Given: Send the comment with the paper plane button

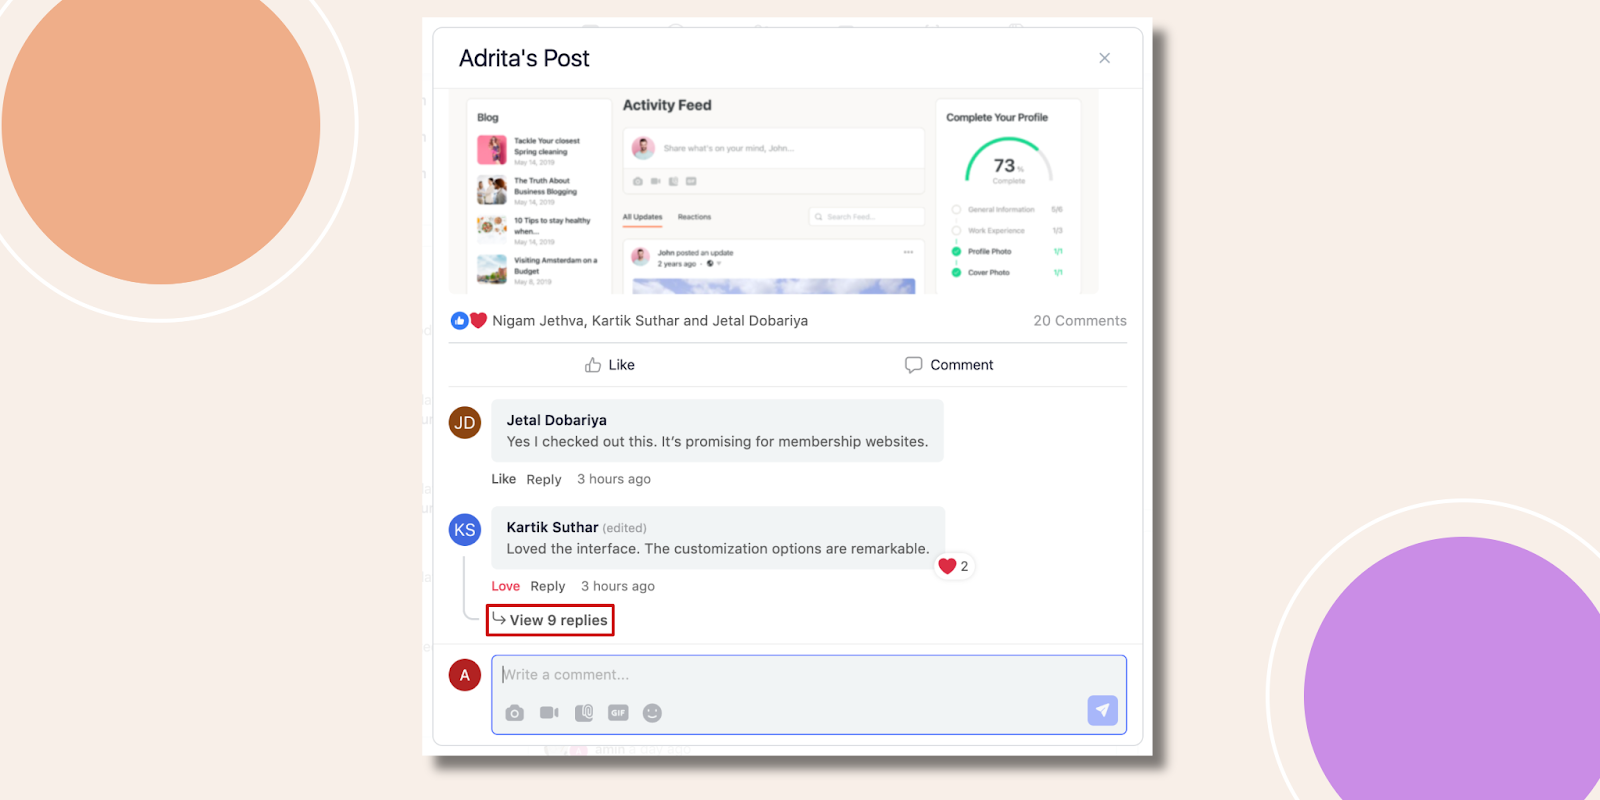Looking at the screenshot, I should [1102, 710].
